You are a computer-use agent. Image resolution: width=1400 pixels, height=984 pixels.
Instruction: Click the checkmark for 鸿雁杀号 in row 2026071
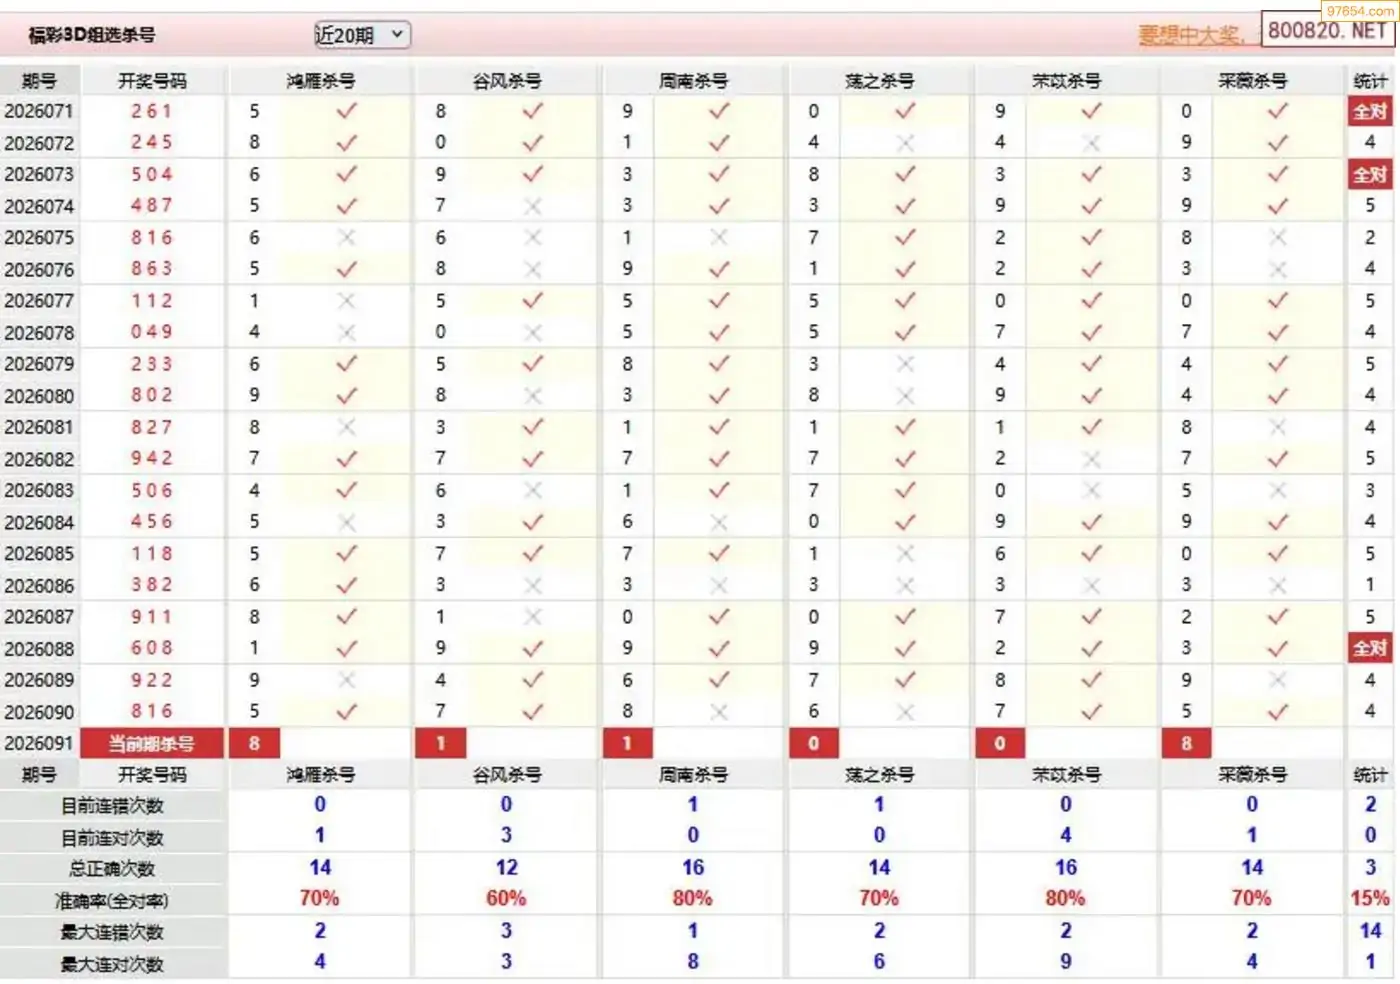click(346, 111)
